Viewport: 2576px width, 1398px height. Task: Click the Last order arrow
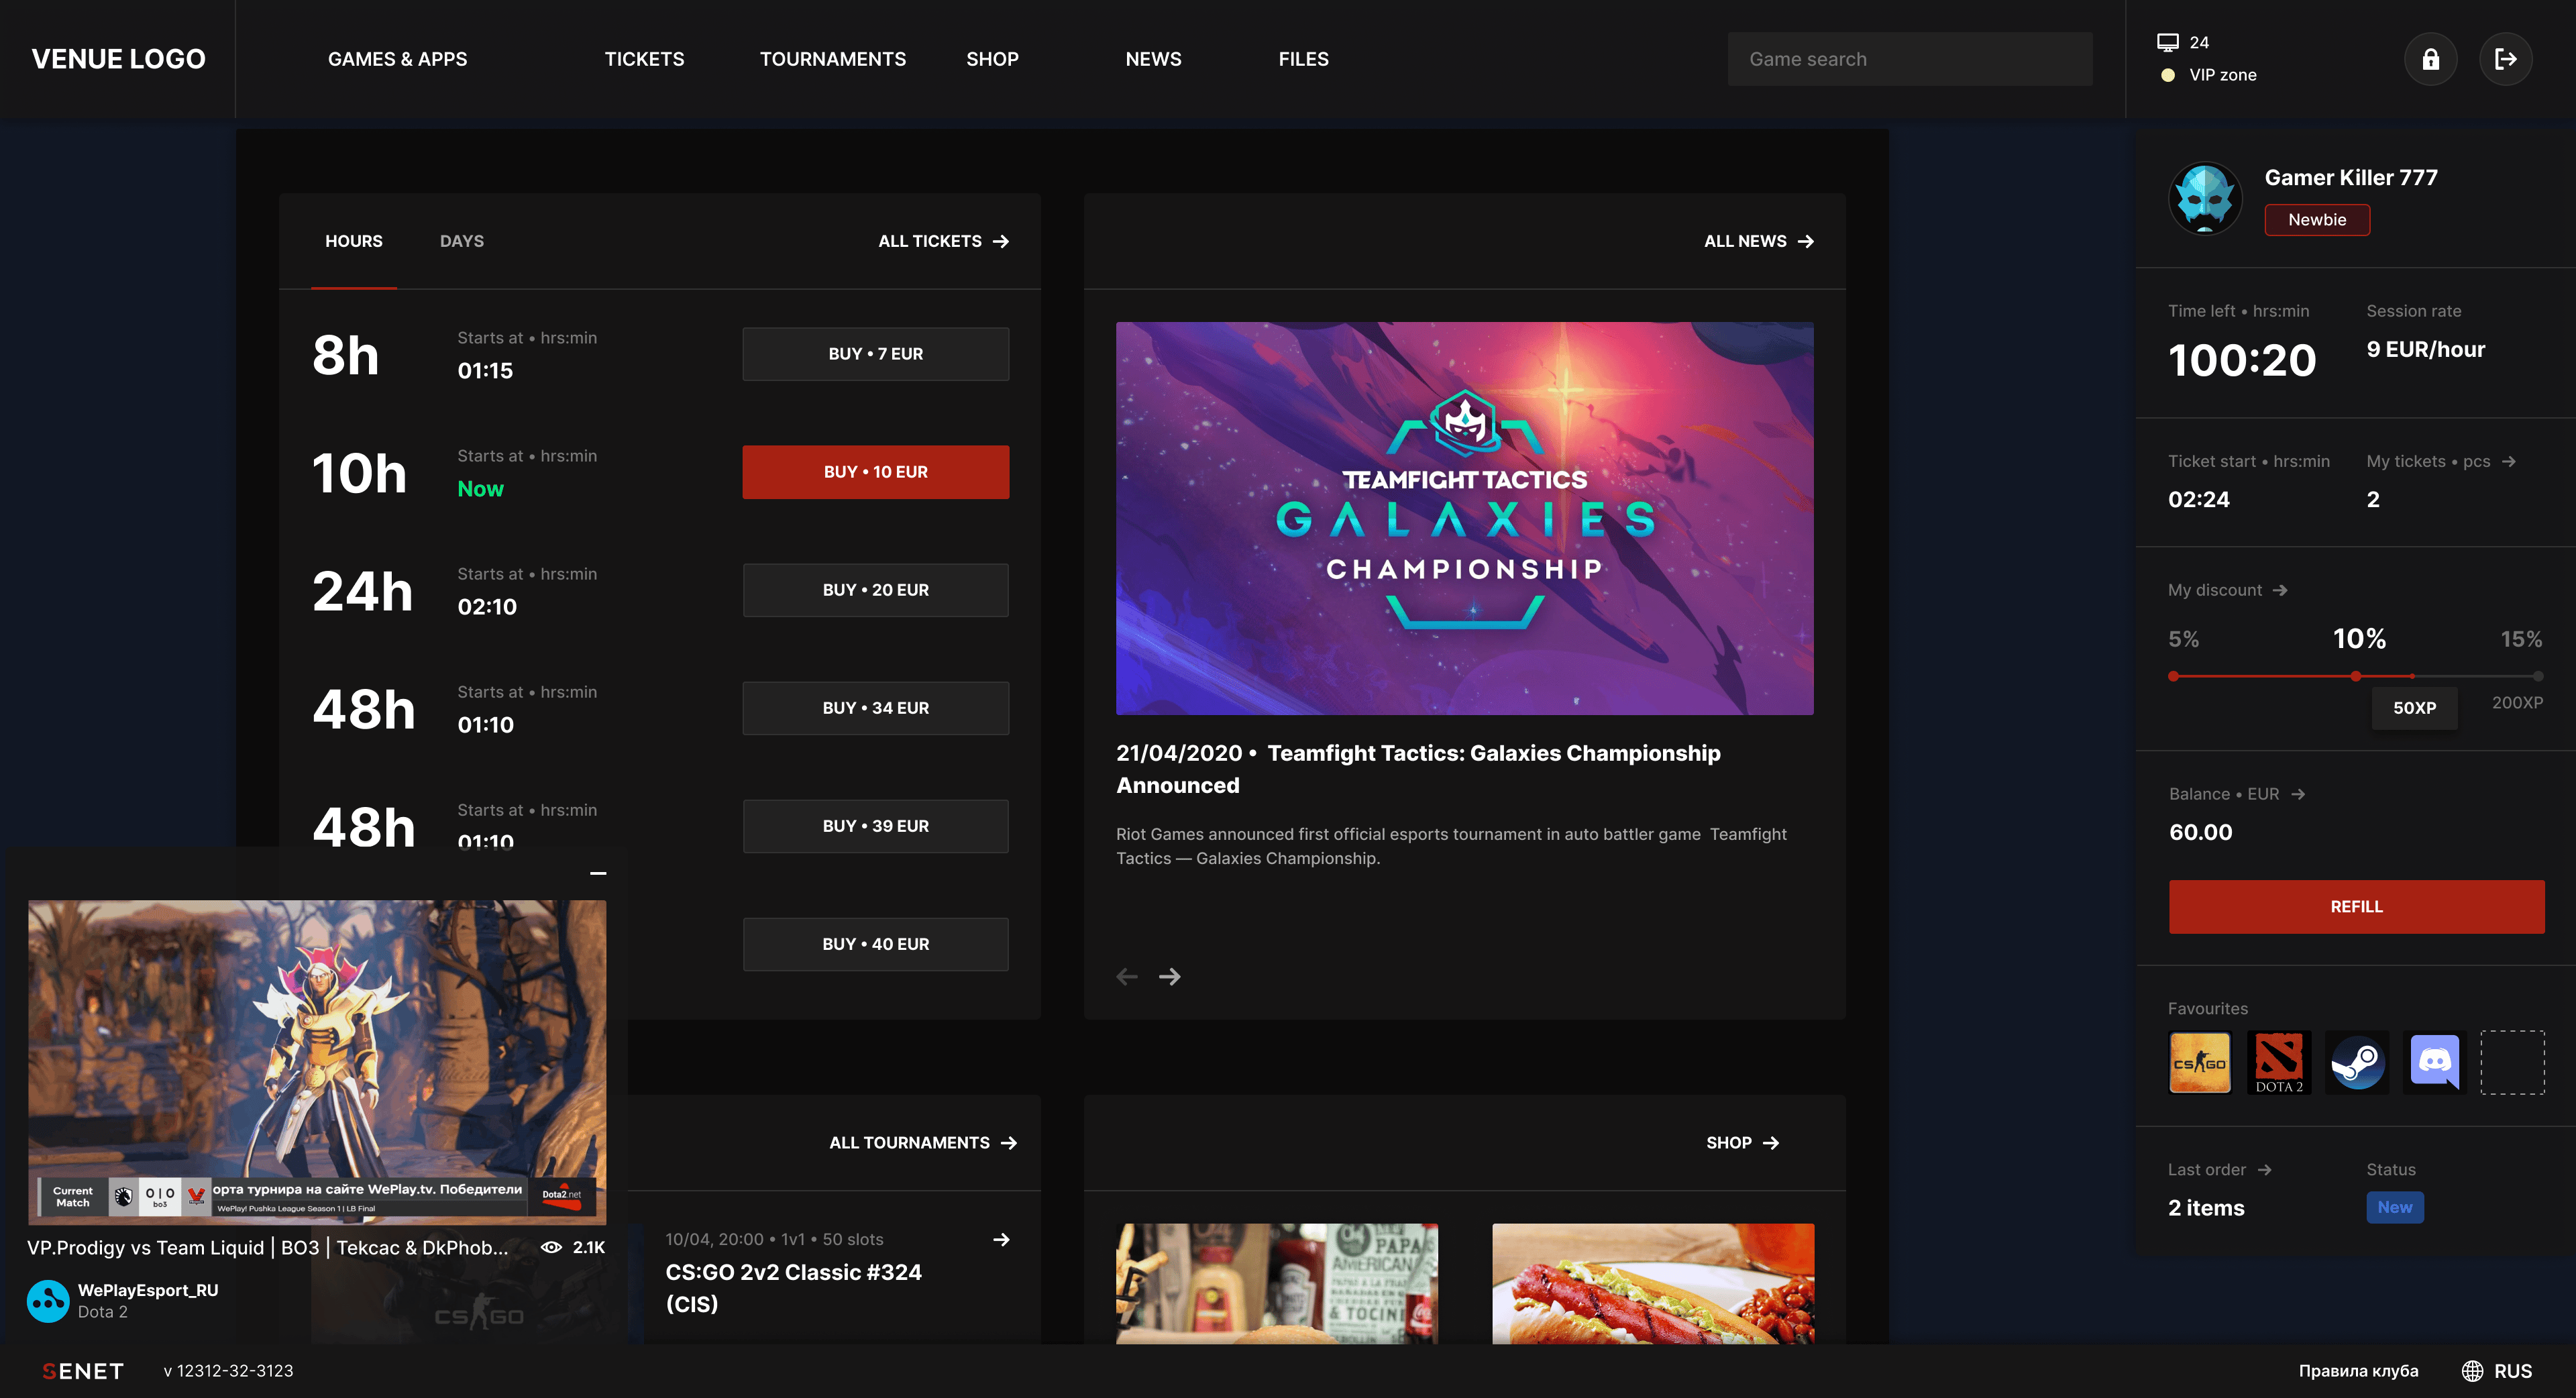2265,1170
